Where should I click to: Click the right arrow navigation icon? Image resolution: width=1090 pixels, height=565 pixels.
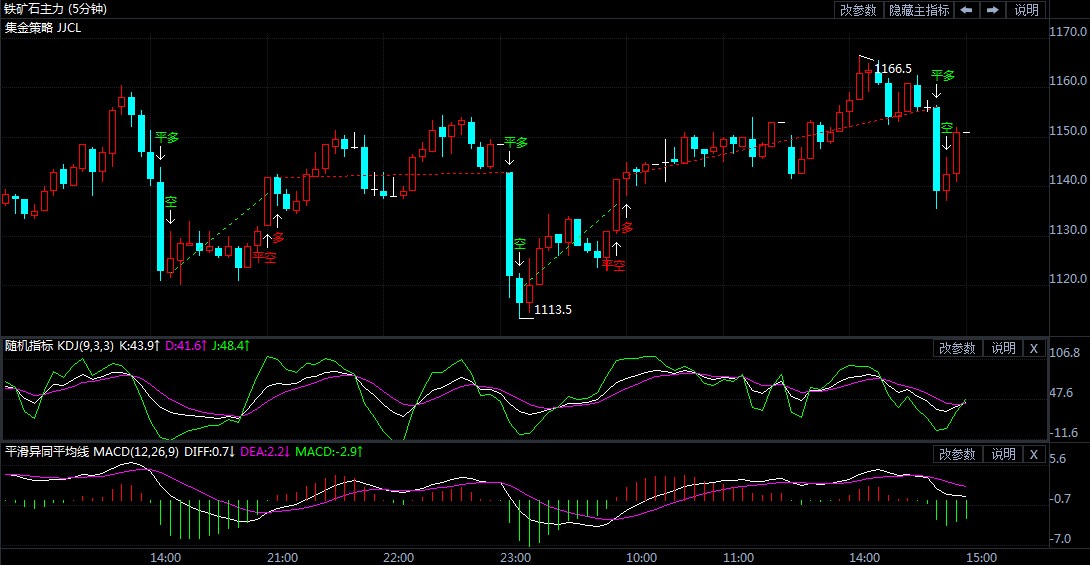click(993, 10)
